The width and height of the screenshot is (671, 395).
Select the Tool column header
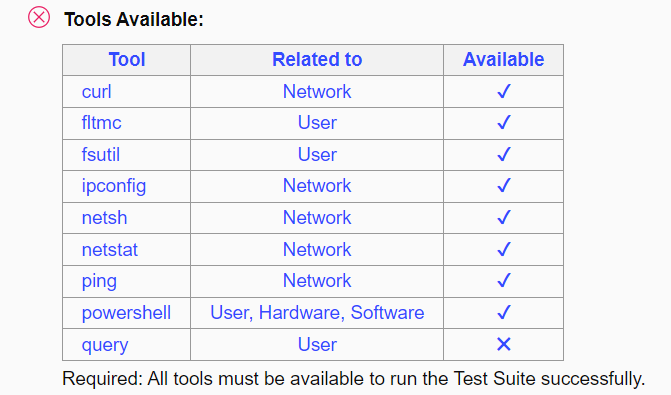tap(127, 59)
